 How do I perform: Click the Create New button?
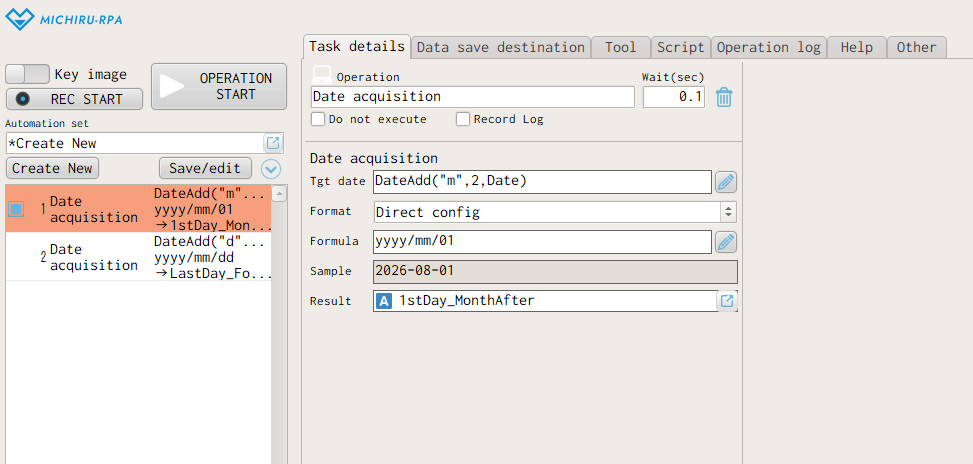53,168
